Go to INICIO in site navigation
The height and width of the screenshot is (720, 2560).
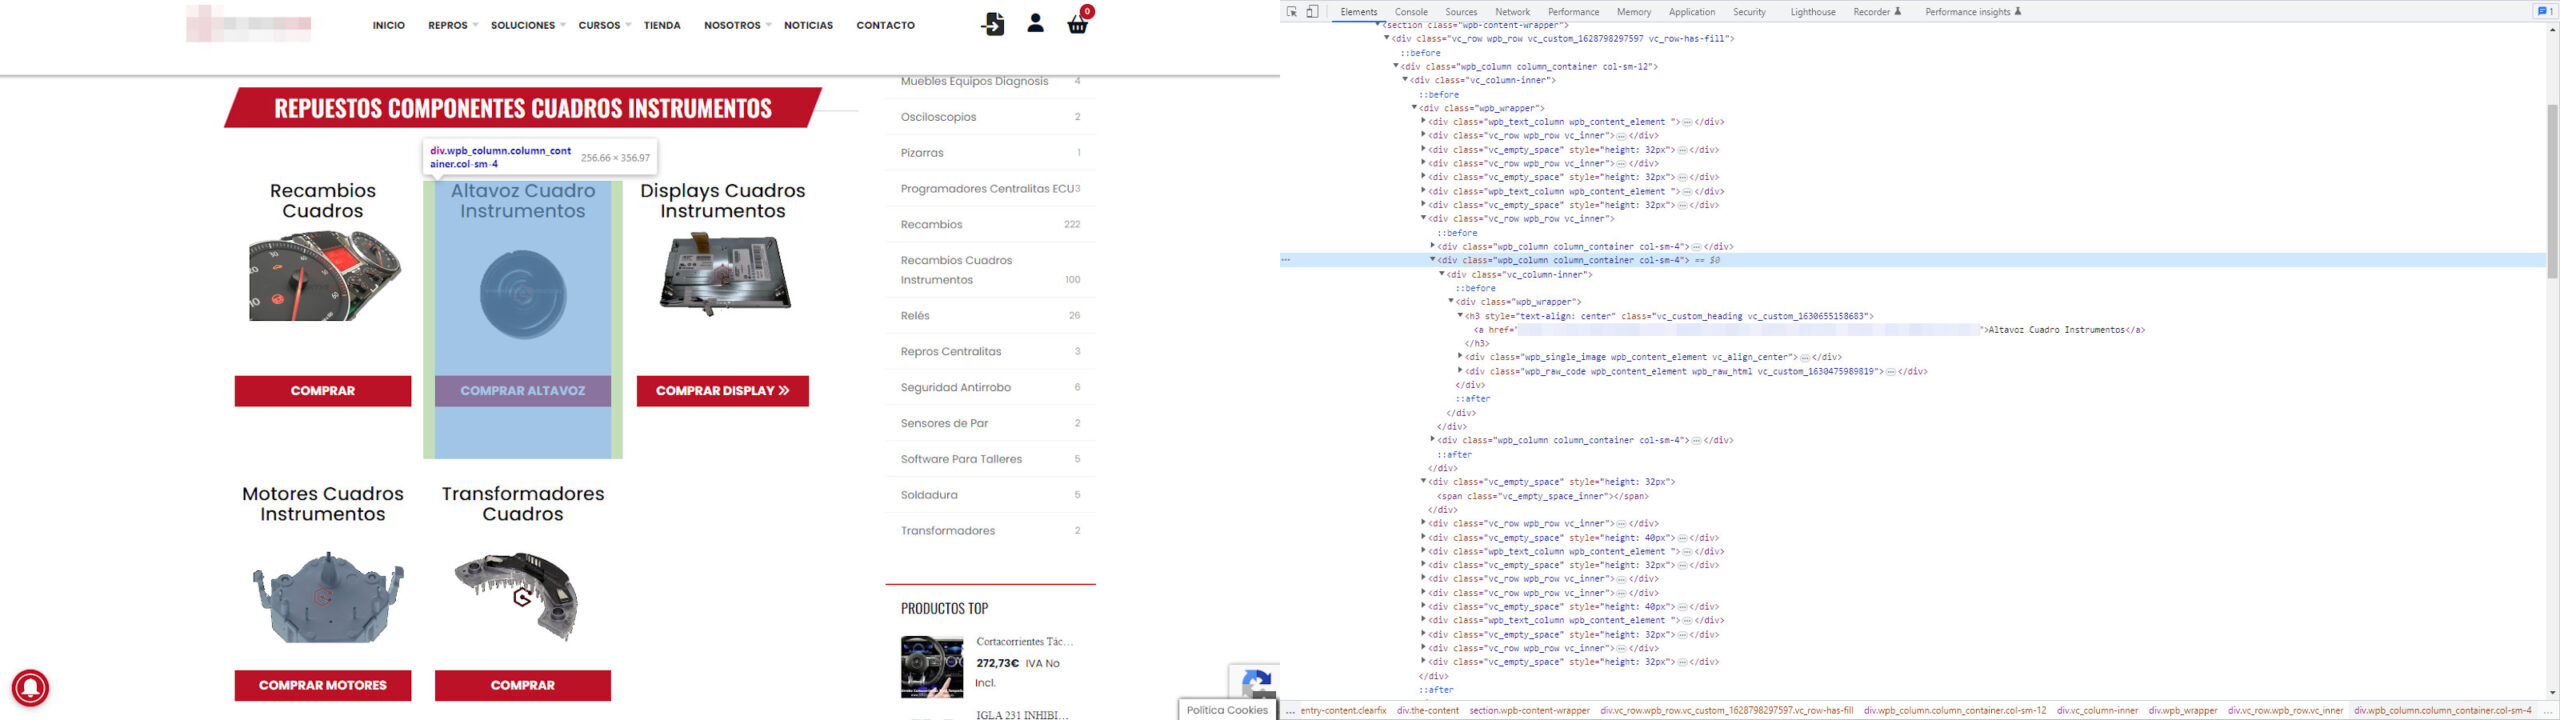pyautogui.click(x=389, y=25)
